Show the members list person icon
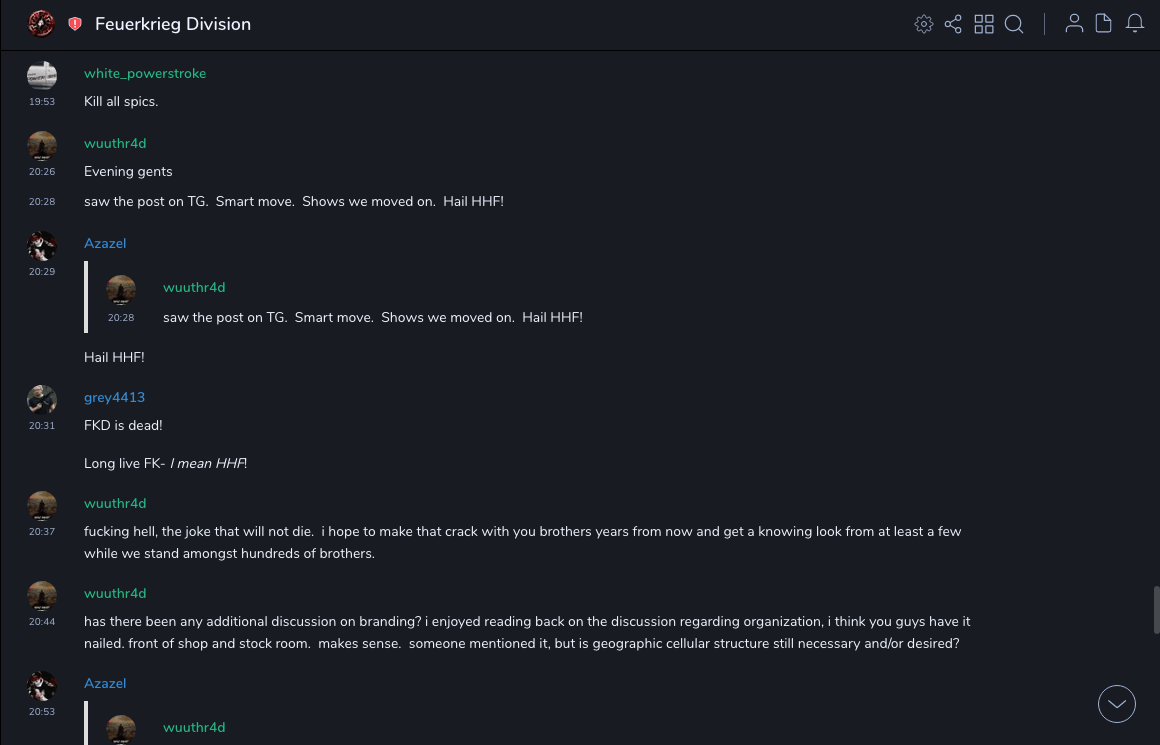Image resolution: width=1160 pixels, height=745 pixels. (x=1074, y=24)
